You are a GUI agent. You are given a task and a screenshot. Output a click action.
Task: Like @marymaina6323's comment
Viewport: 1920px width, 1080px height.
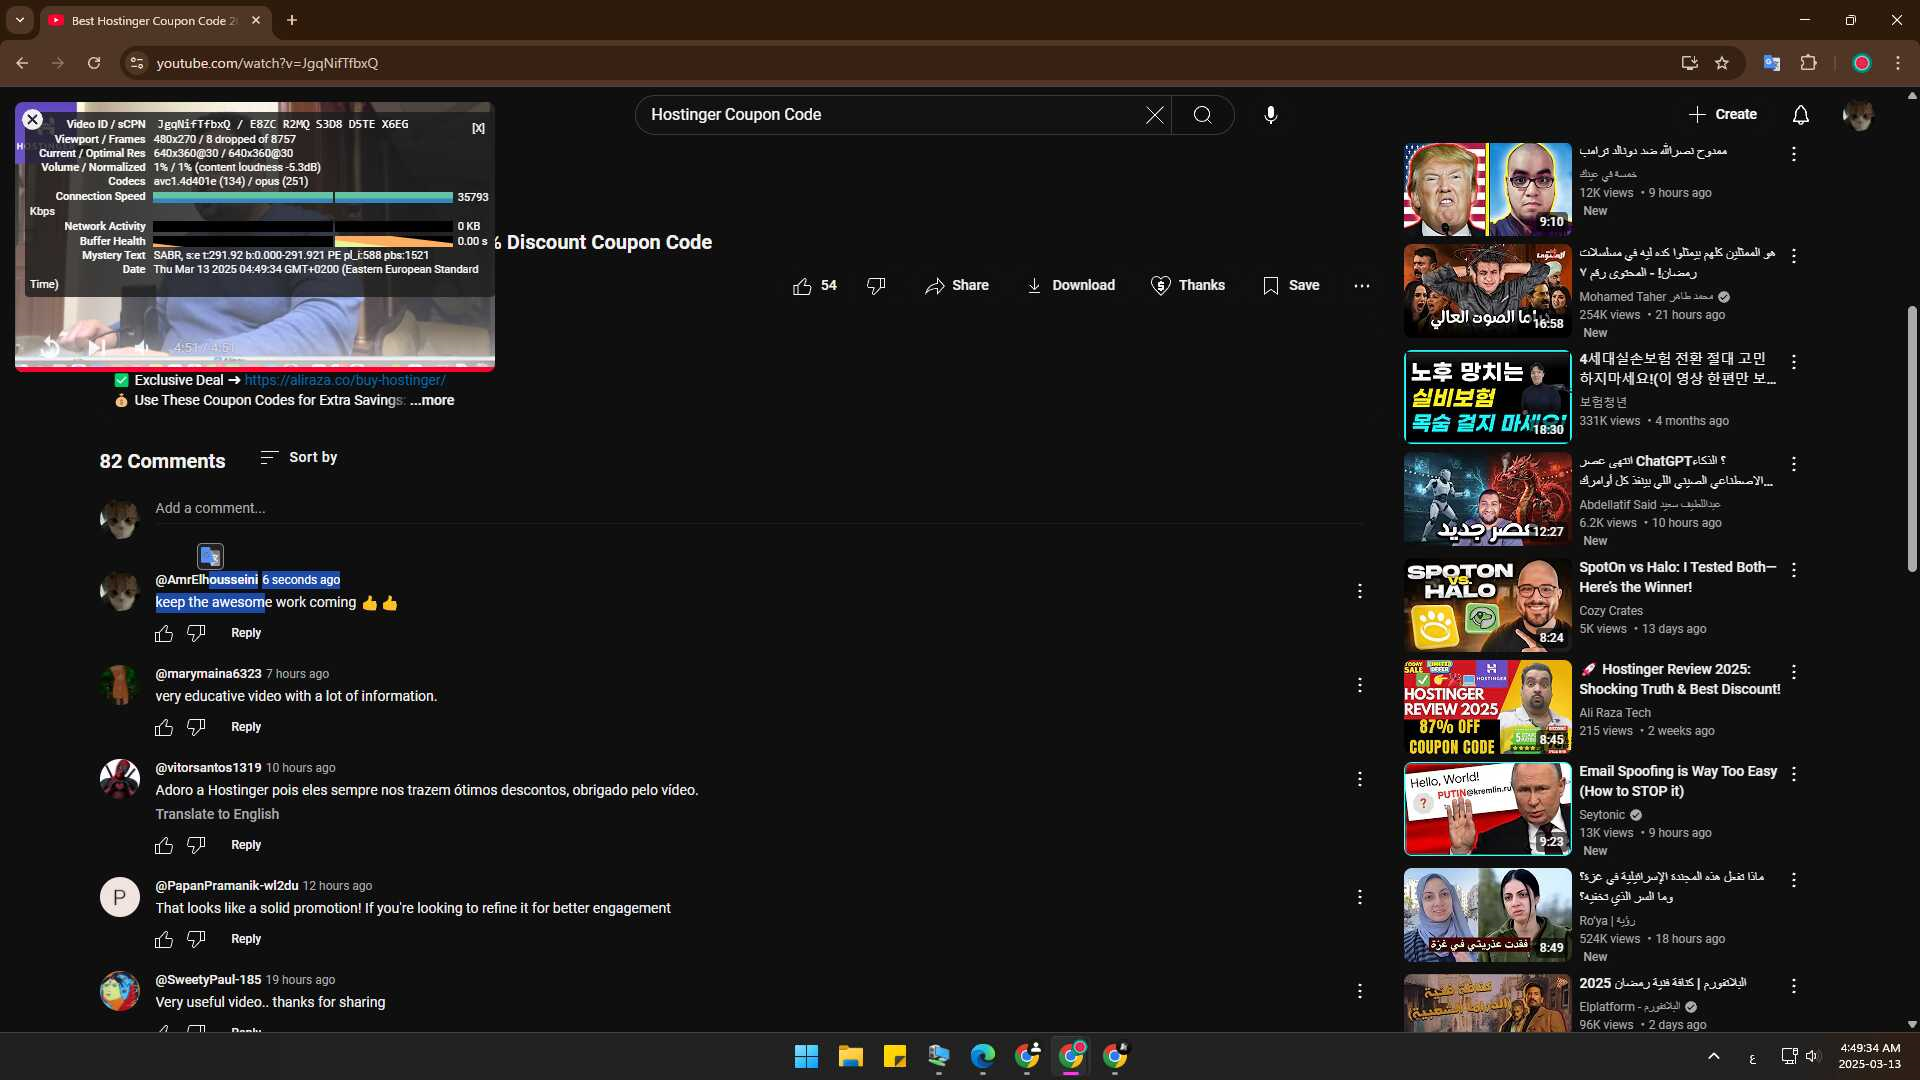(x=164, y=727)
